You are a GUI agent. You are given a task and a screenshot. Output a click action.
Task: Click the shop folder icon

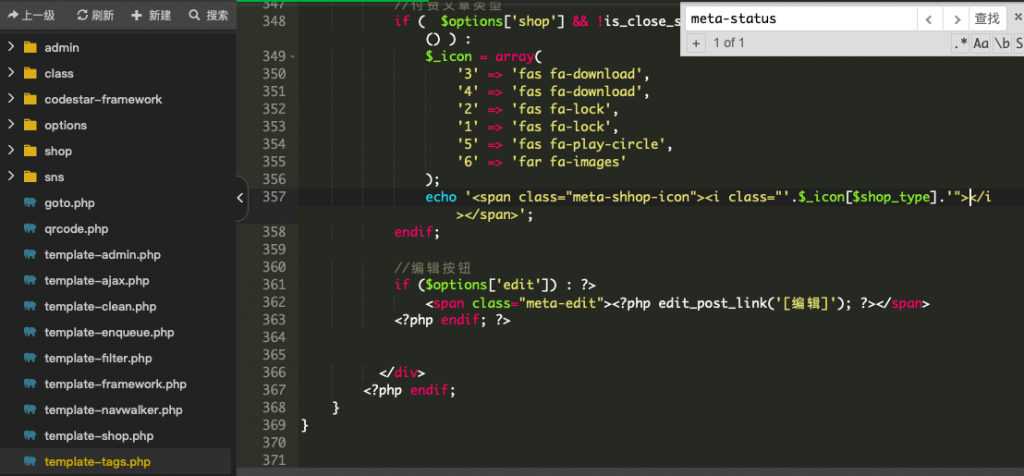point(30,151)
